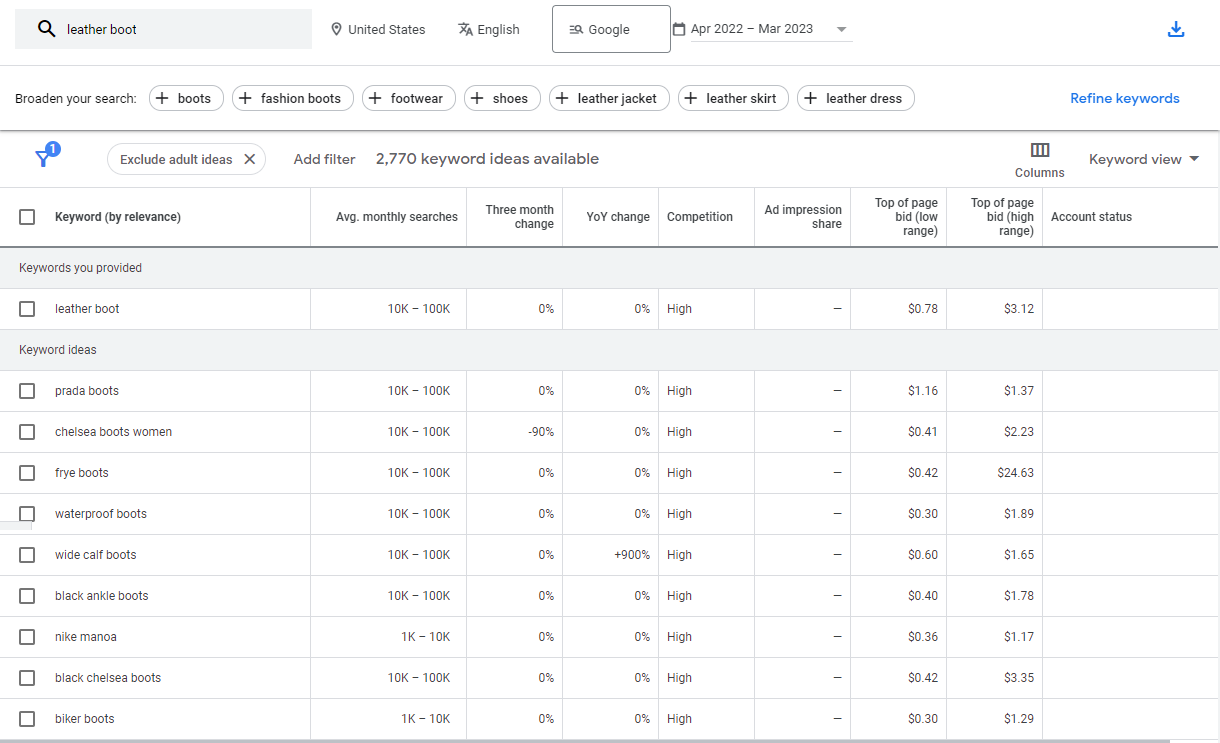The width and height of the screenshot is (1220, 743).
Task: Open the Google search network selector
Action: pyautogui.click(x=611, y=29)
